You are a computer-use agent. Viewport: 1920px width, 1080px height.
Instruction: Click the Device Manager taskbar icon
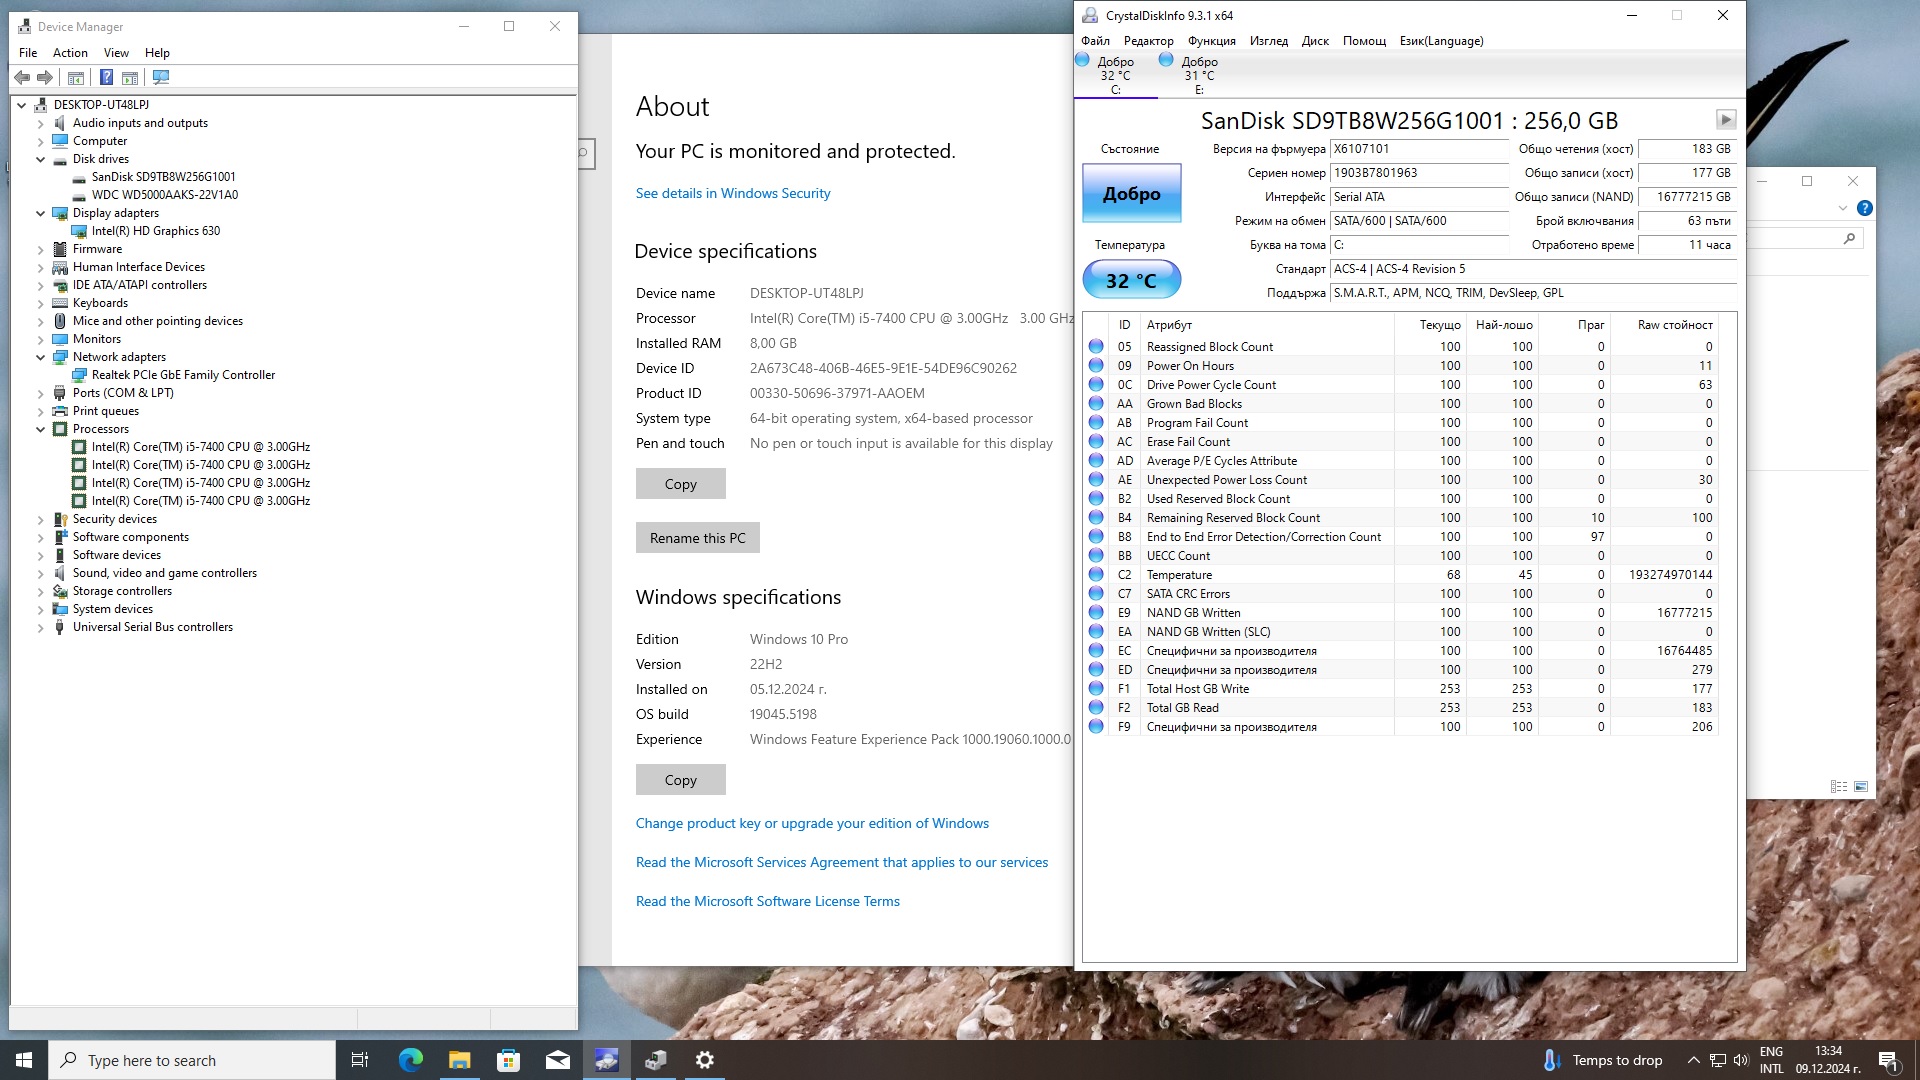(655, 1060)
